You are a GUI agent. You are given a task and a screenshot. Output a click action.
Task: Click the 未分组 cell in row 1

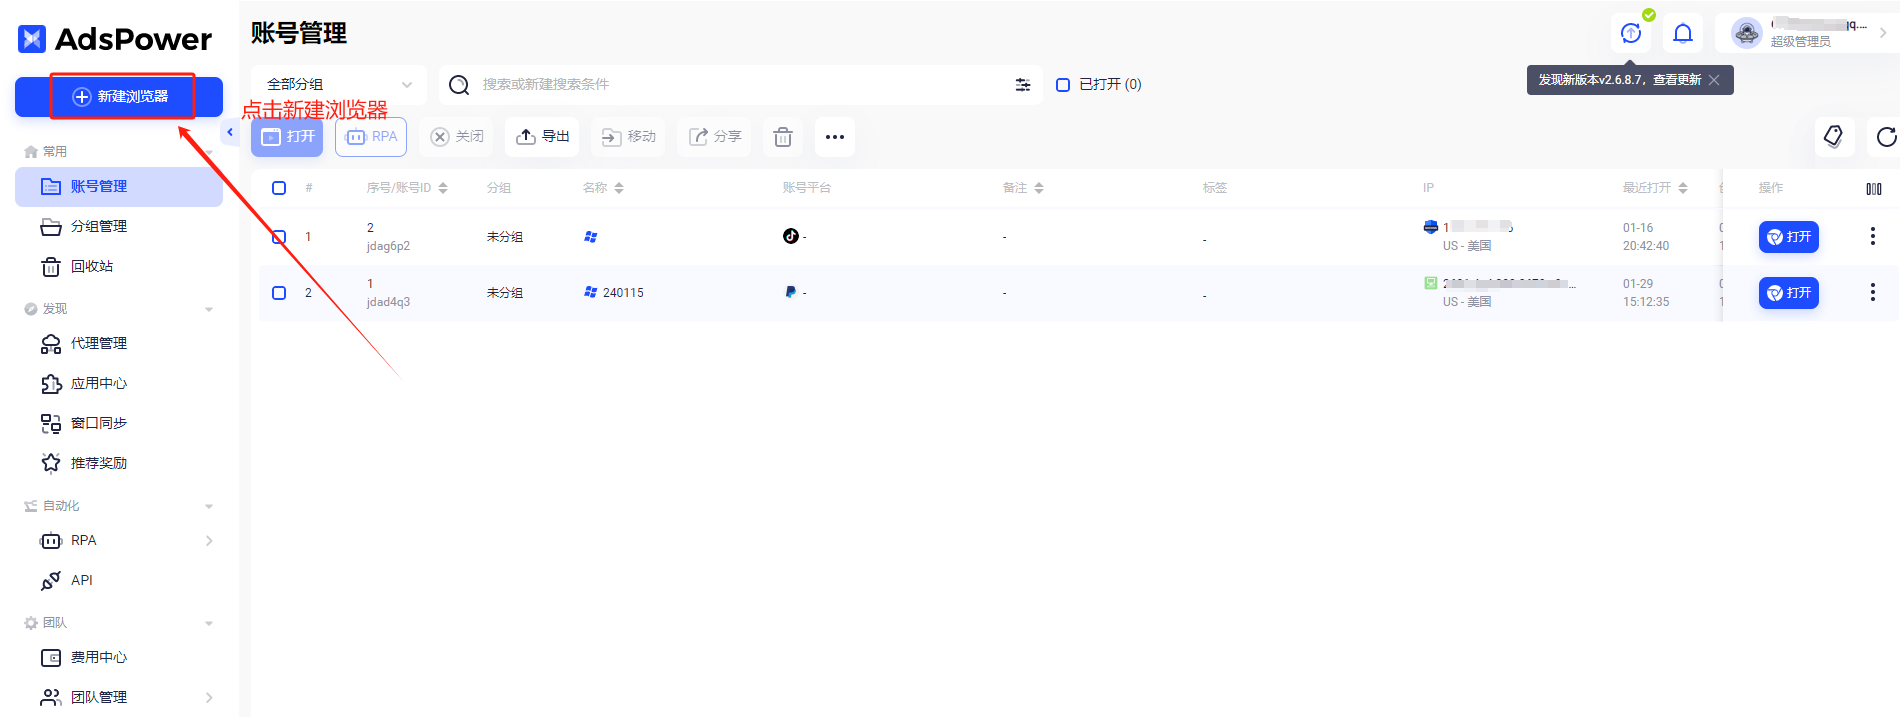(x=505, y=237)
